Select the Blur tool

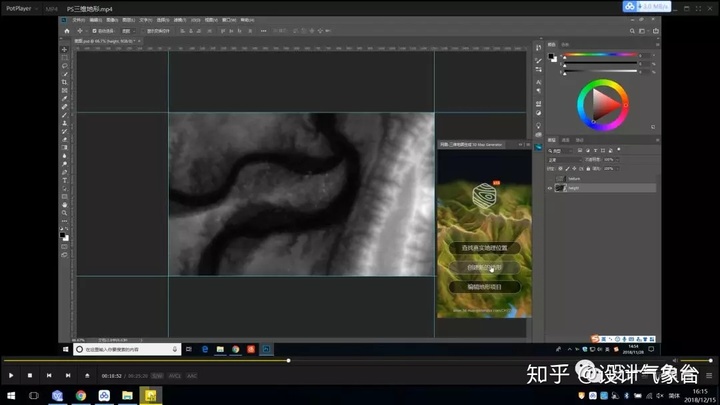point(64,156)
